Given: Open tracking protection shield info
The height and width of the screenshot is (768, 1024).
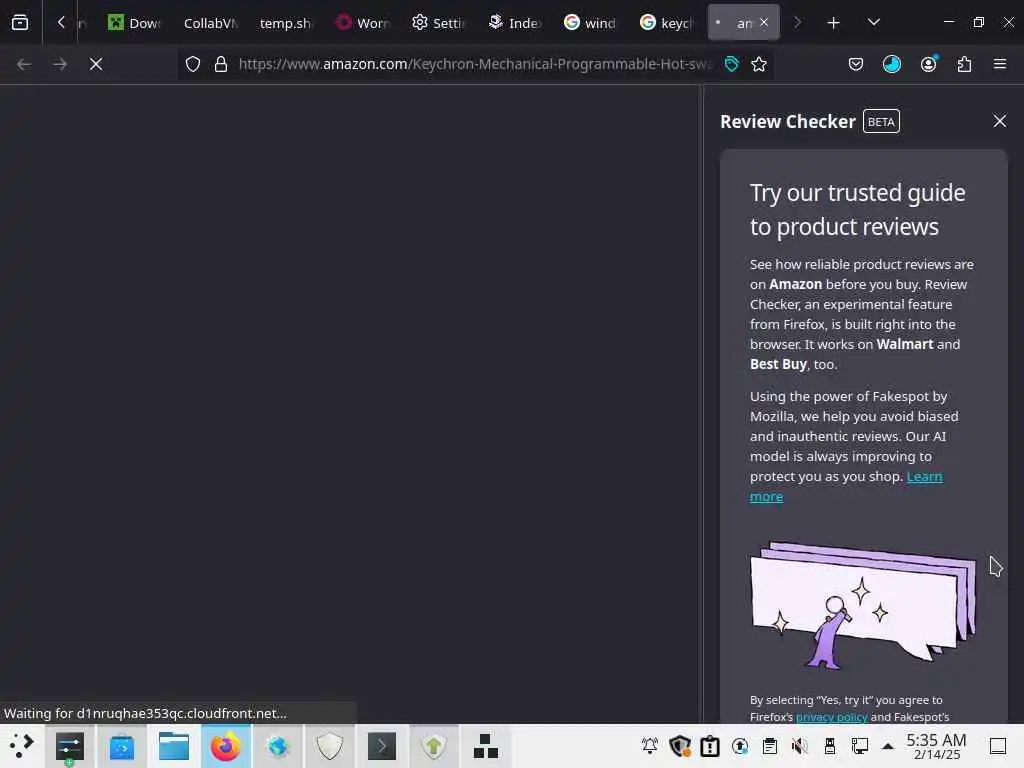Looking at the screenshot, I should [193, 64].
